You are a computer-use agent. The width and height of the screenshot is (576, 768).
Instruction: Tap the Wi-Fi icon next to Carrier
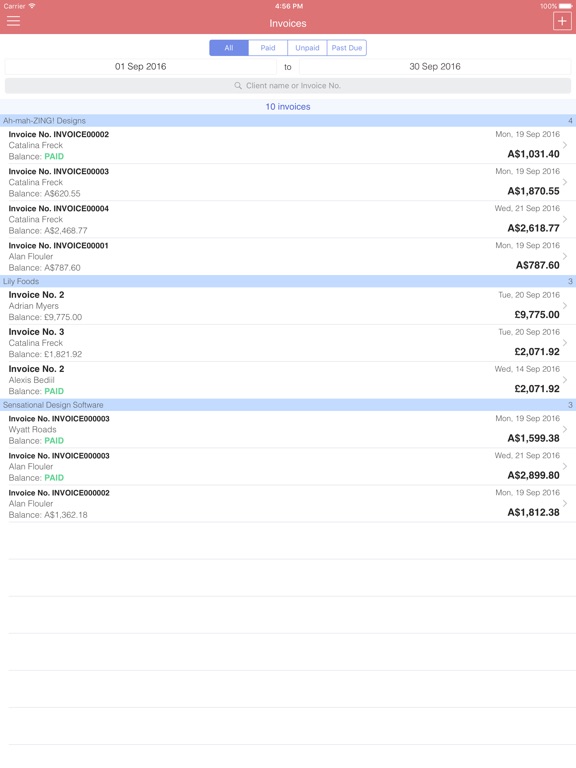coord(32,6)
